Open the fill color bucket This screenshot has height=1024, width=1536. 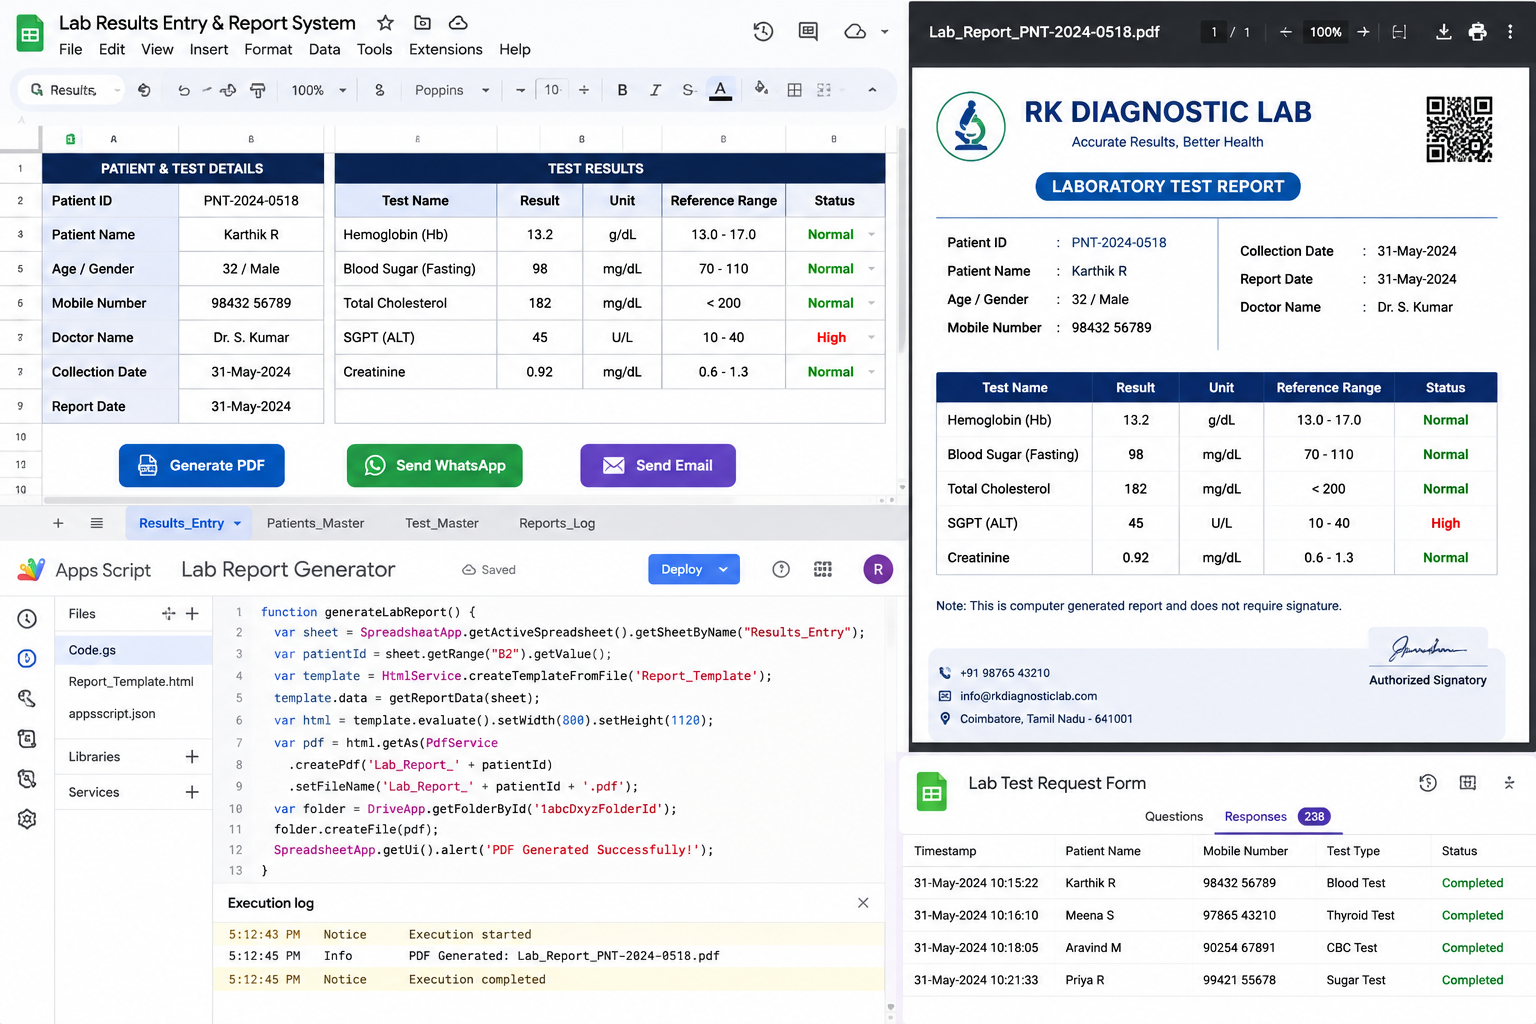(x=761, y=89)
